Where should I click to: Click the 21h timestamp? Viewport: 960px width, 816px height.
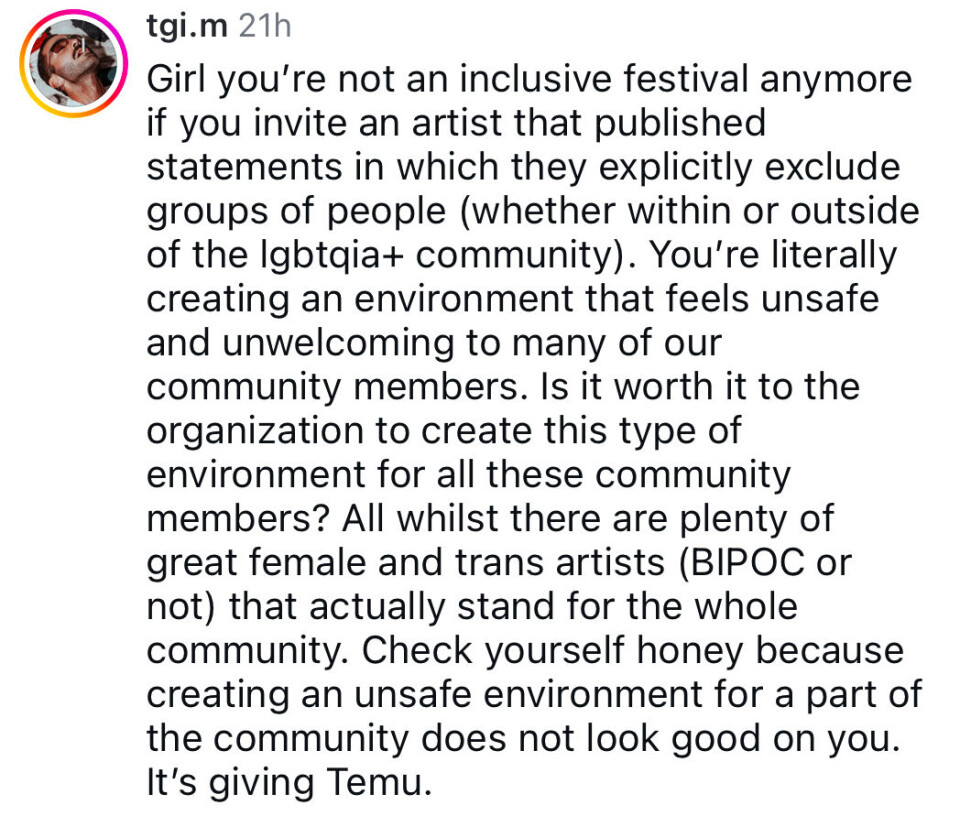click(x=264, y=27)
